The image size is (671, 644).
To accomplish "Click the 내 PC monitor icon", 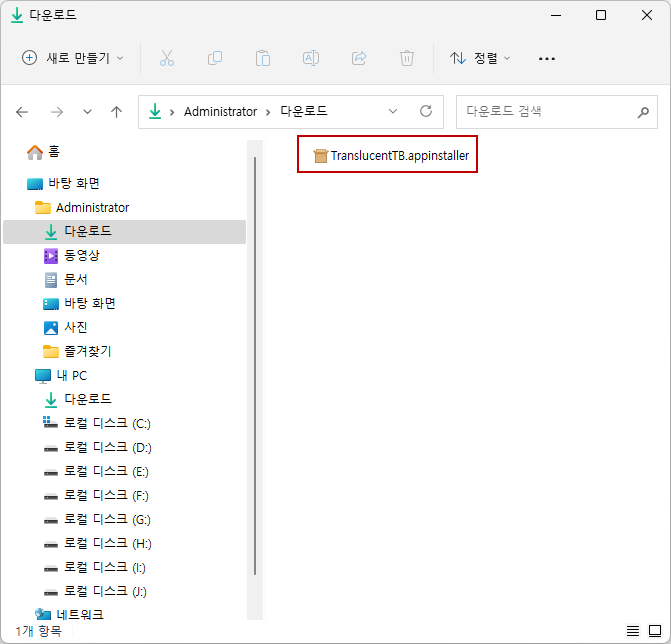I will (43, 376).
